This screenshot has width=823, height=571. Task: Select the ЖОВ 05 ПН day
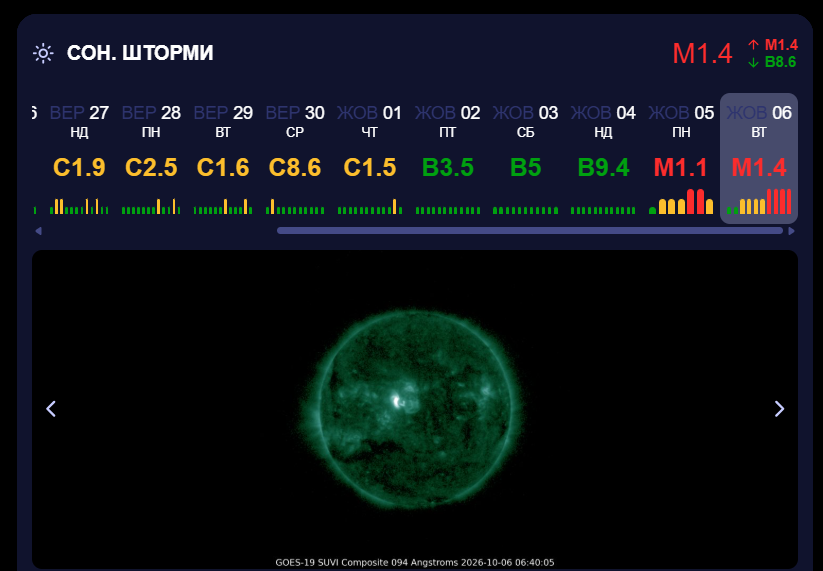pyautogui.click(x=681, y=158)
